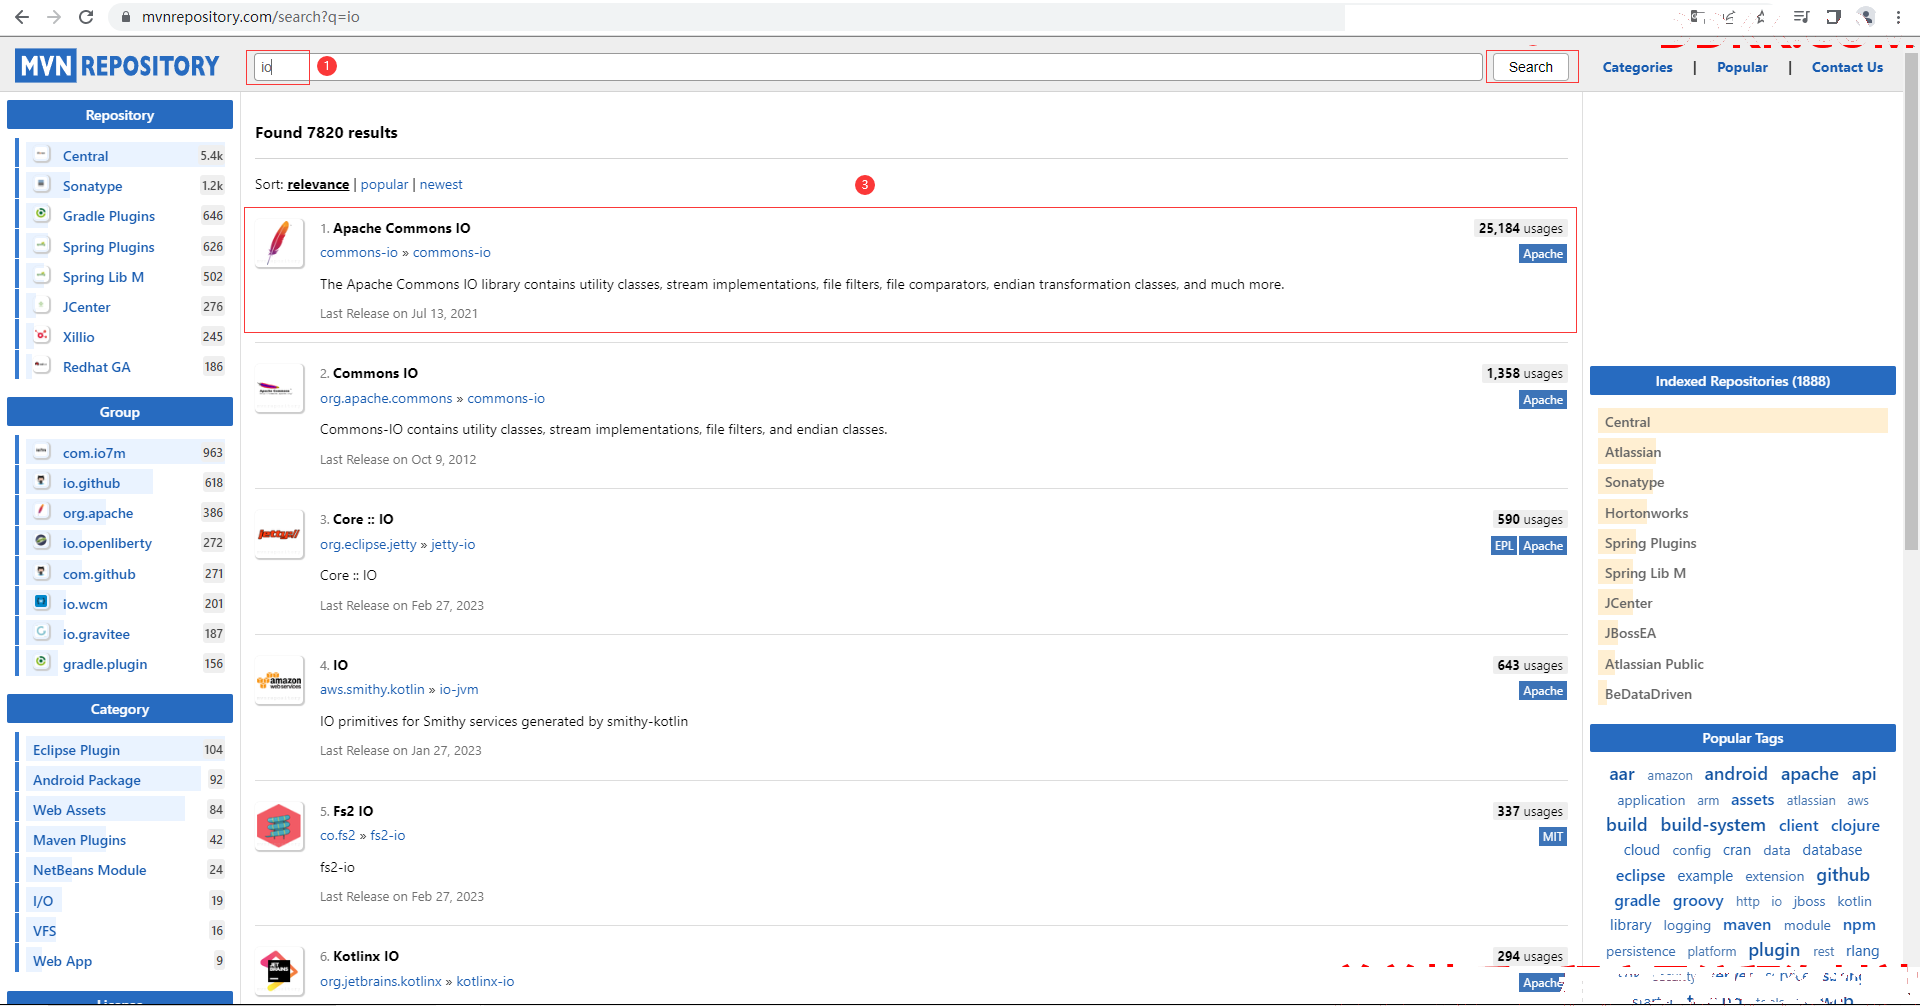This screenshot has height=1006, width=1920.
Task: Open JBossEA indexed repository
Action: 1630,633
